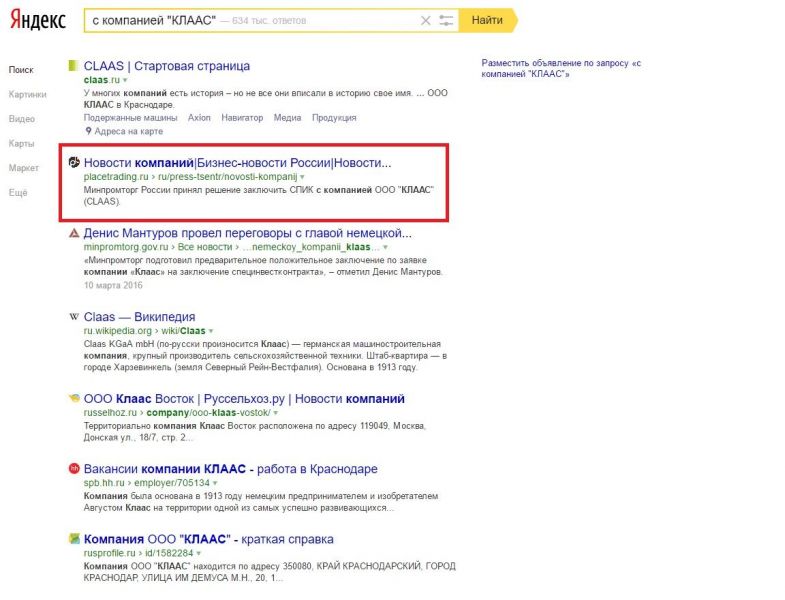Click the Wikipedia favicon beside the Claas result
The image size is (785, 600).
pos(73,317)
